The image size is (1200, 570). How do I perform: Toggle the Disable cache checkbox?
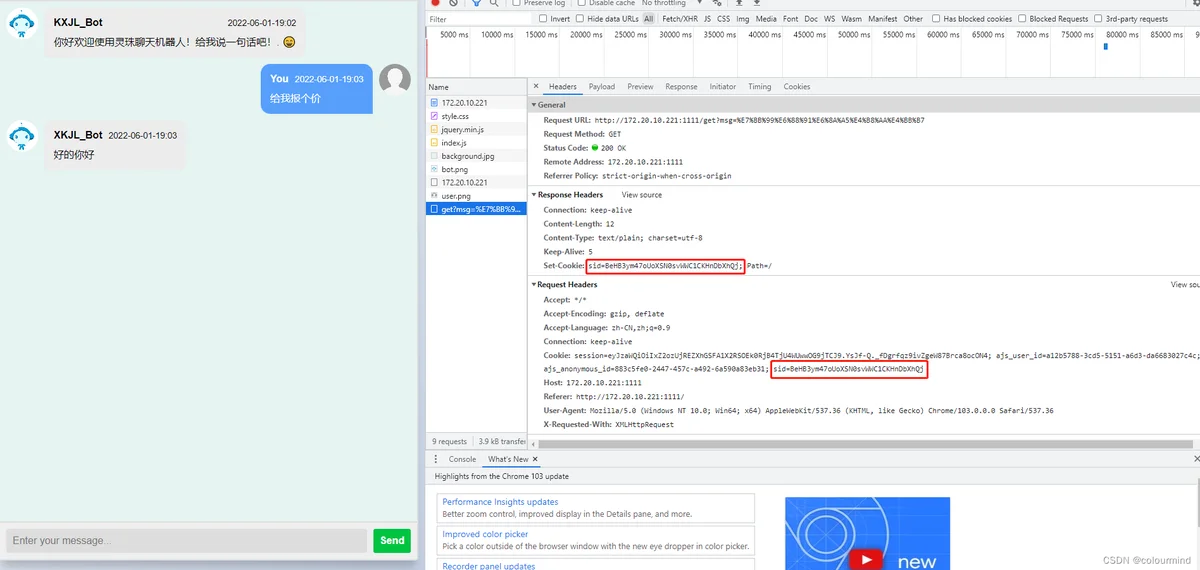point(580,3)
